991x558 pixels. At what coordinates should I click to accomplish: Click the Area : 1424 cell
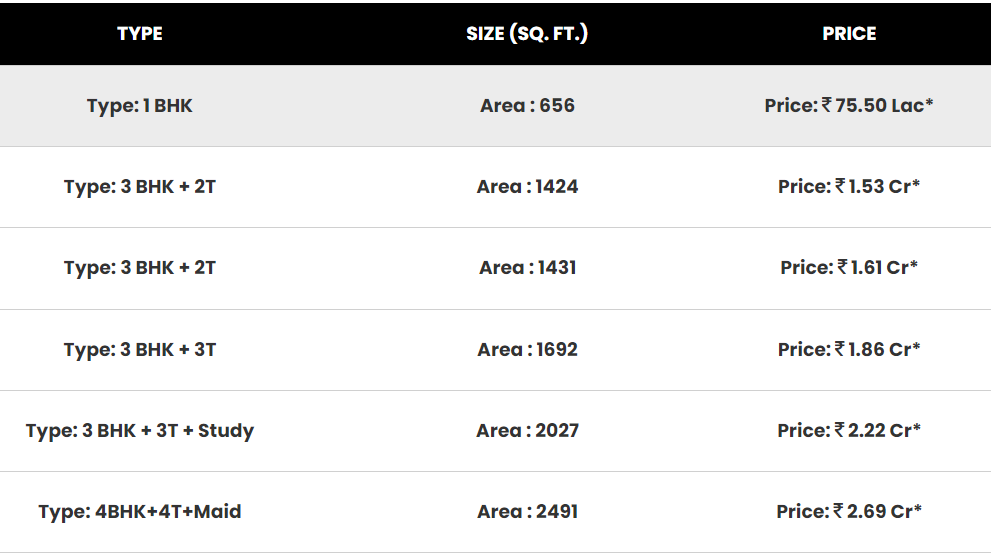click(x=527, y=186)
